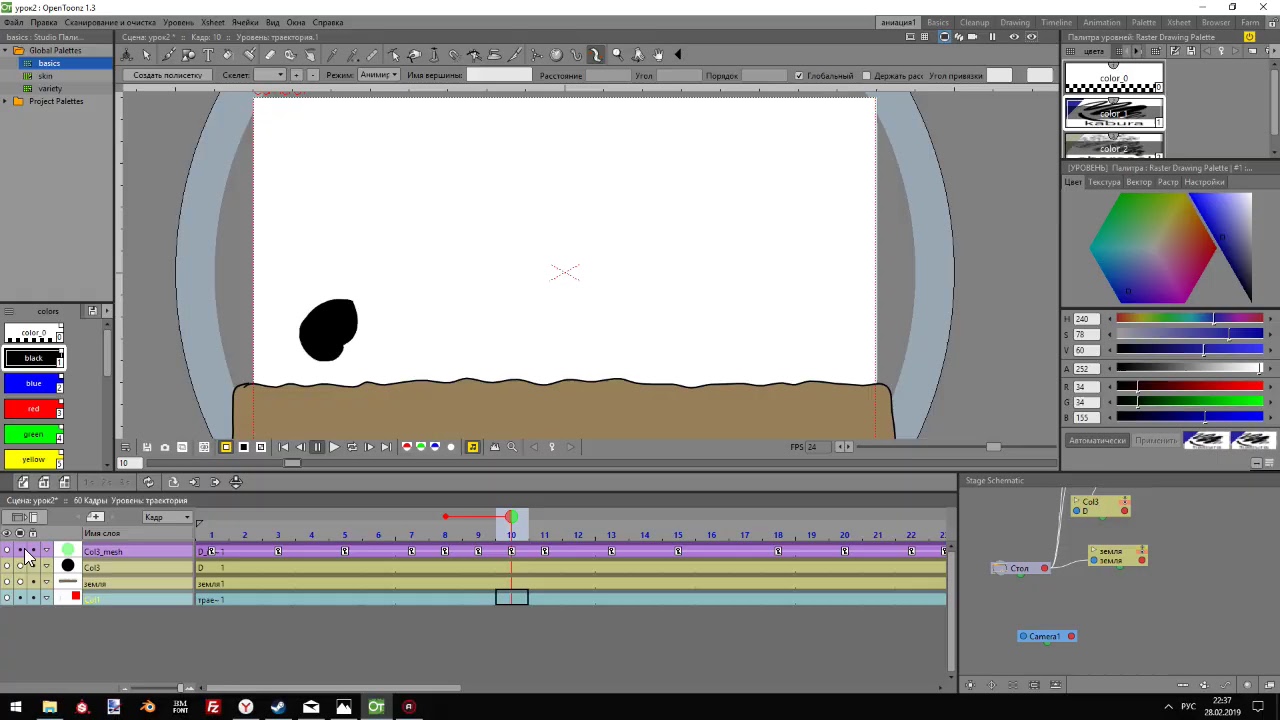Open the Файл menu
This screenshot has width=1280, height=720.
coord(14,22)
